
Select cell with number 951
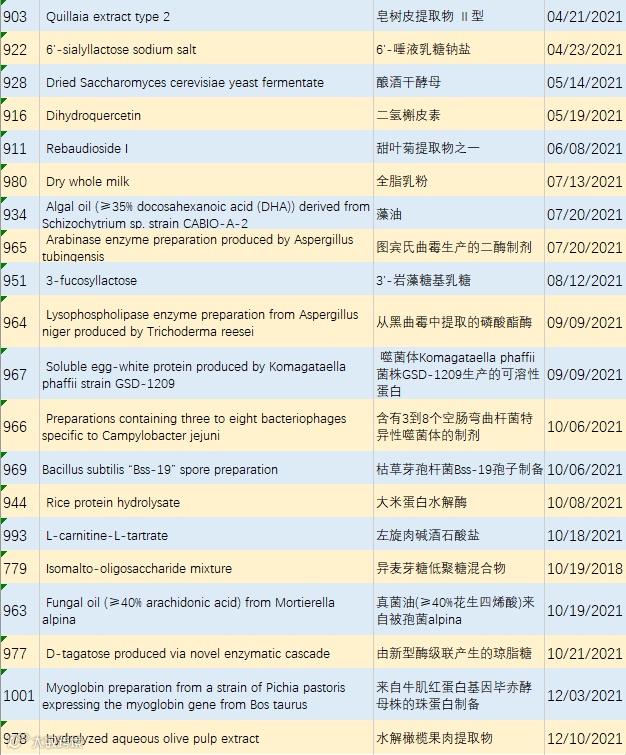coord(20,280)
